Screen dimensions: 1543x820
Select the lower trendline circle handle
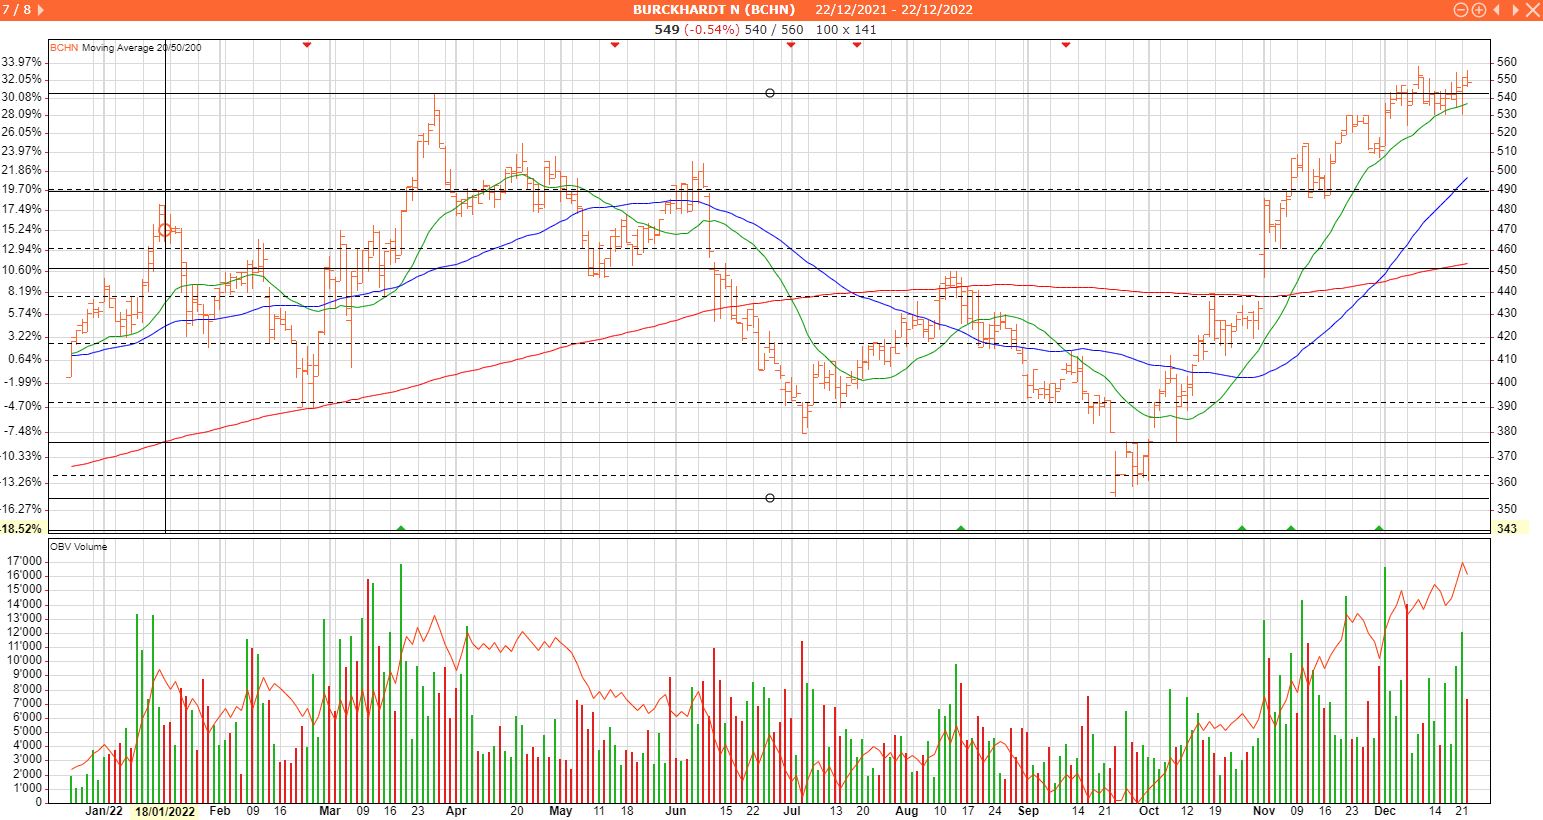(770, 498)
